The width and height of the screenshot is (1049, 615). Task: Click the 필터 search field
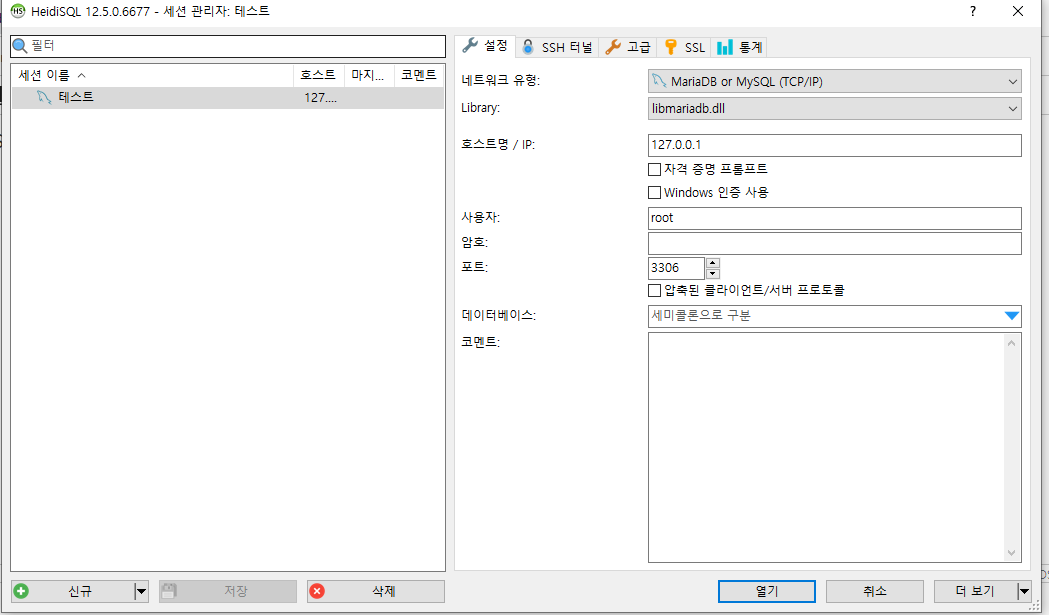(x=228, y=46)
